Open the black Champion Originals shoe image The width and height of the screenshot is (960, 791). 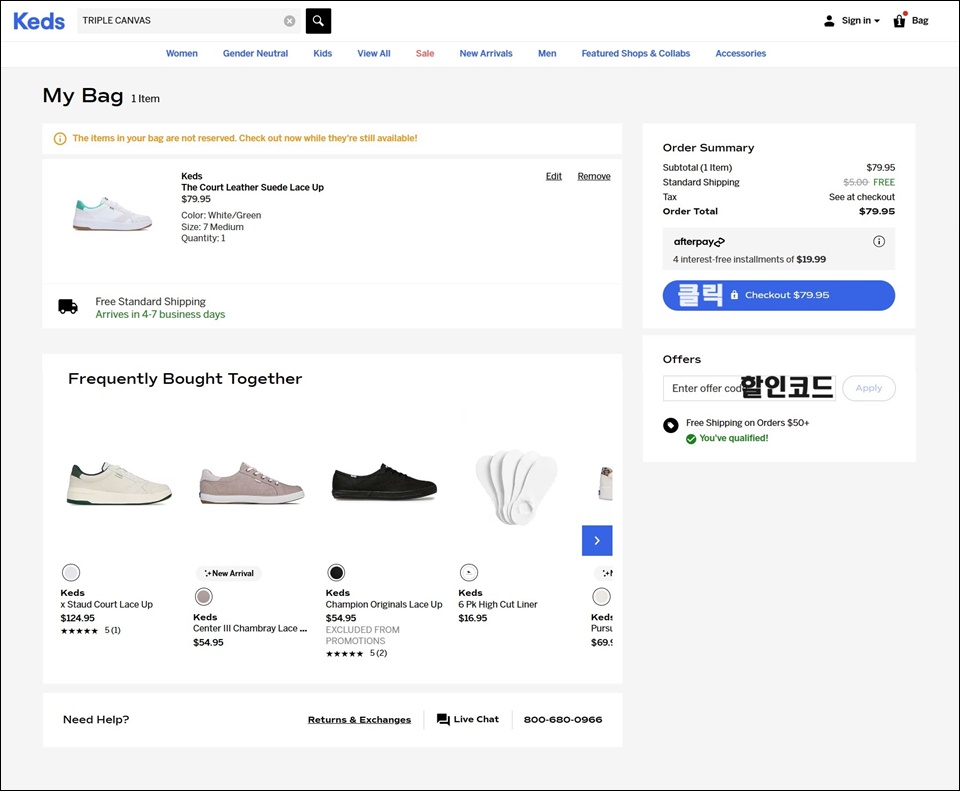[x=384, y=482]
